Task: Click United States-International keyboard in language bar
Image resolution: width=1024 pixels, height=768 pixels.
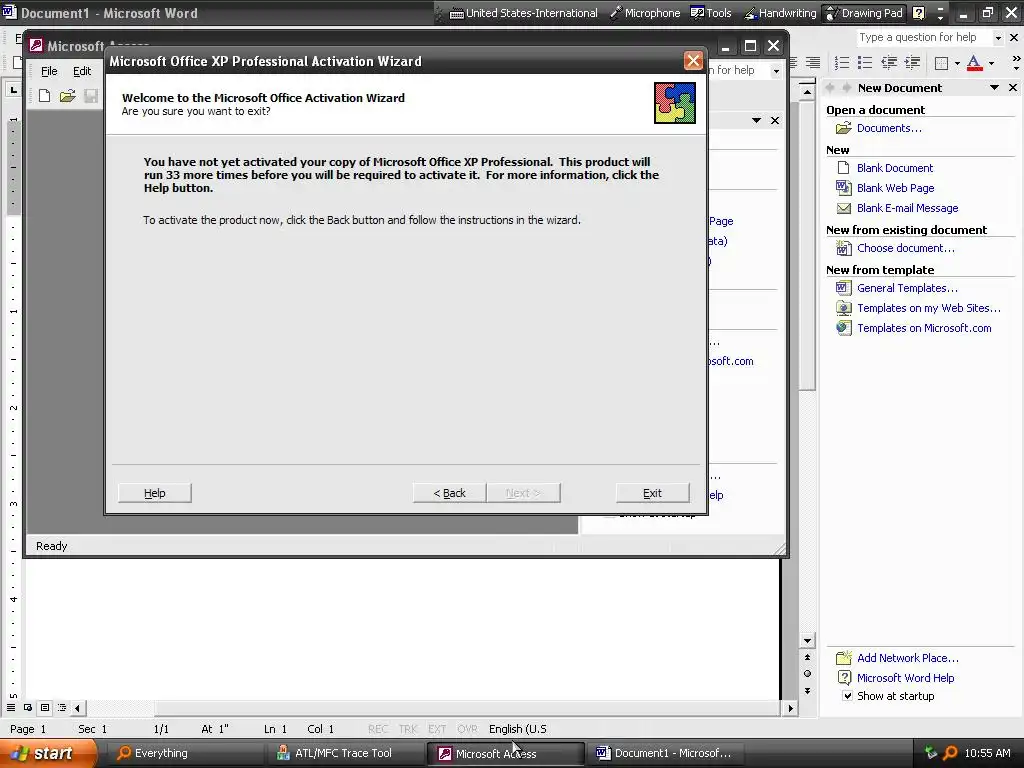Action: point(524,13)
